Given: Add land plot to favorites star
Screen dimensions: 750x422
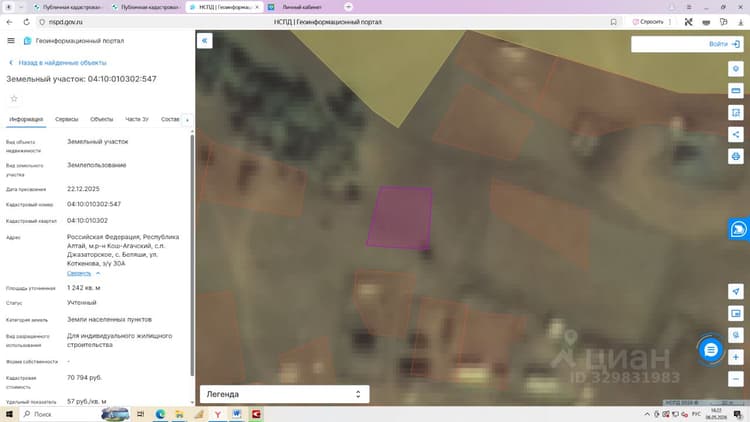Looking at the screenshot, I should [14, 99].
